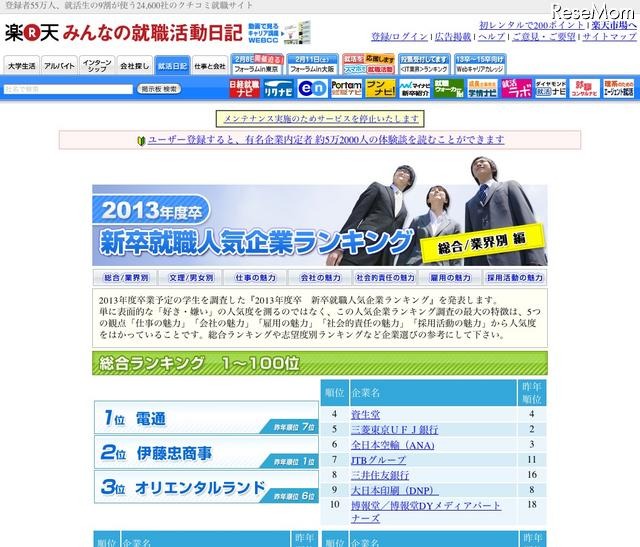Select the 仕事と会社 tab
Screen dimensions: 640x547
(210, 66)
